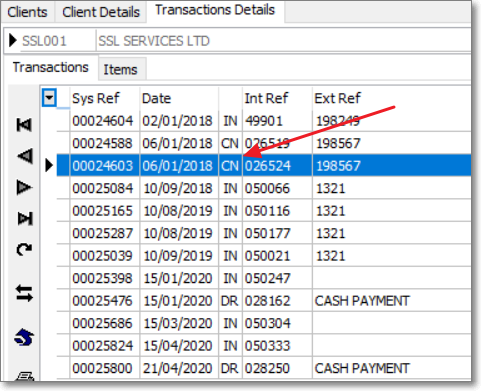
Task: Go to next record arrow icon
Action: tap(24, 187)
